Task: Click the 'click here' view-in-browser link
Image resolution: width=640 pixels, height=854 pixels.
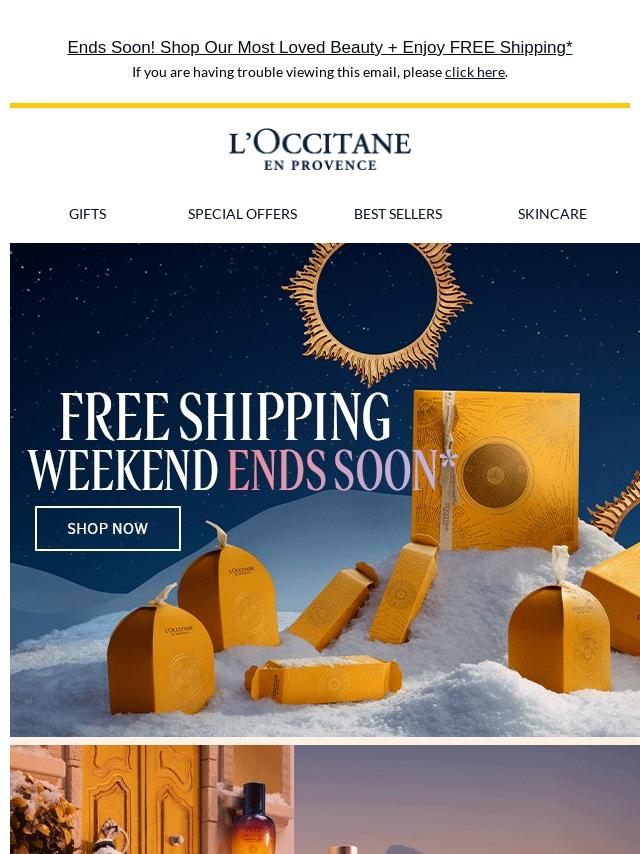Action: click(x=474, y=72)
